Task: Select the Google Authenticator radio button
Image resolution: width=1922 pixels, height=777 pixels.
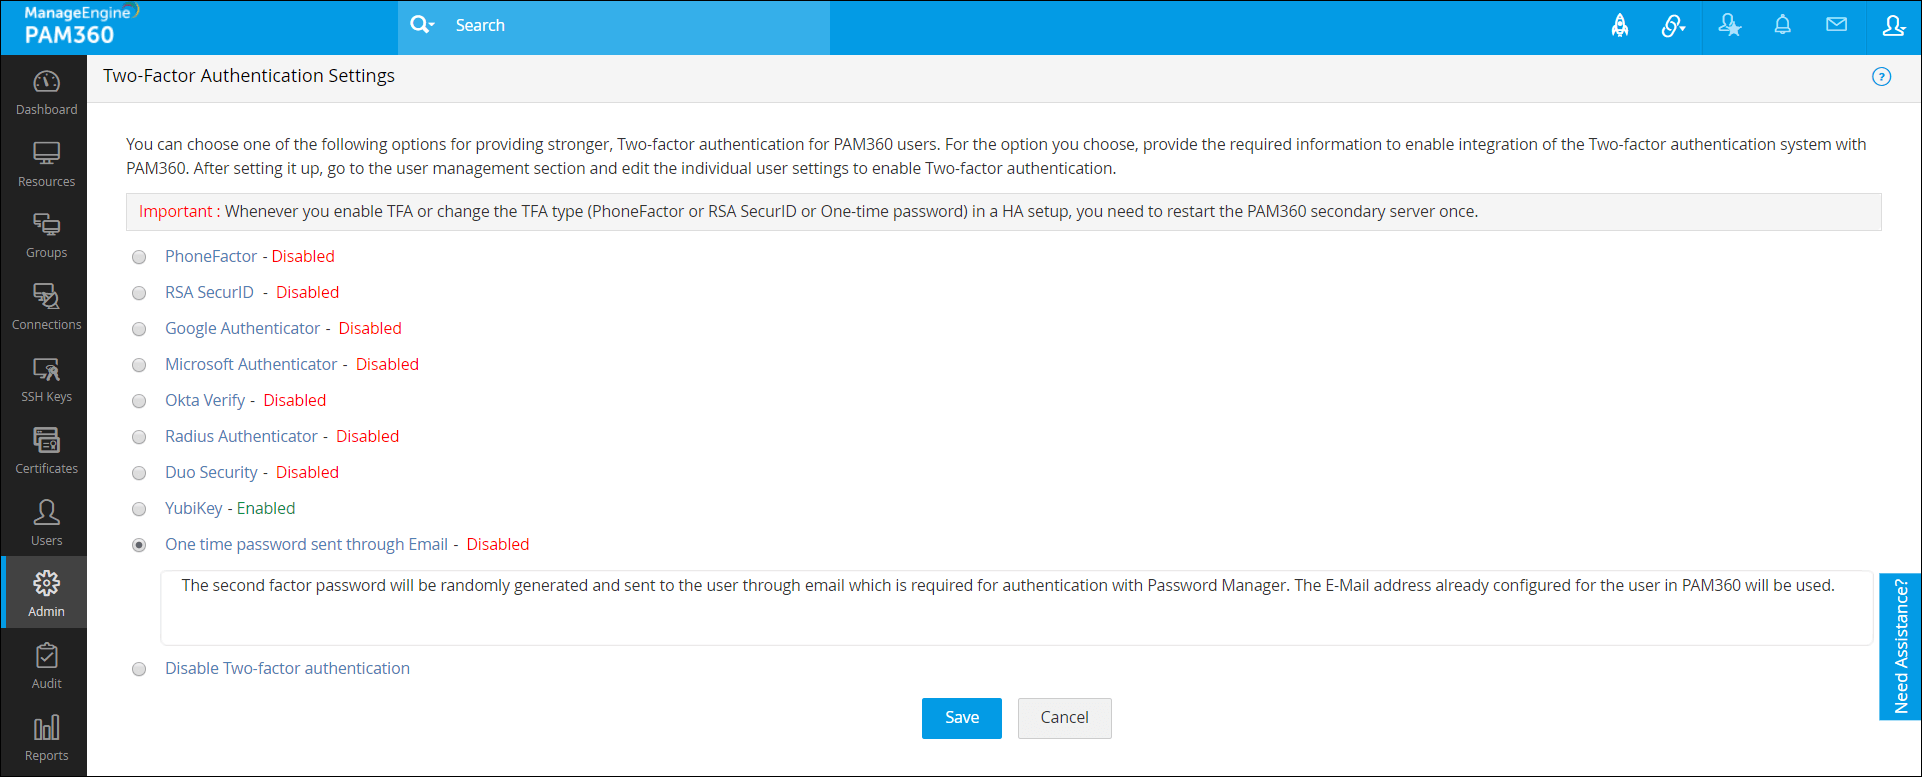Action: coord(139,329)
